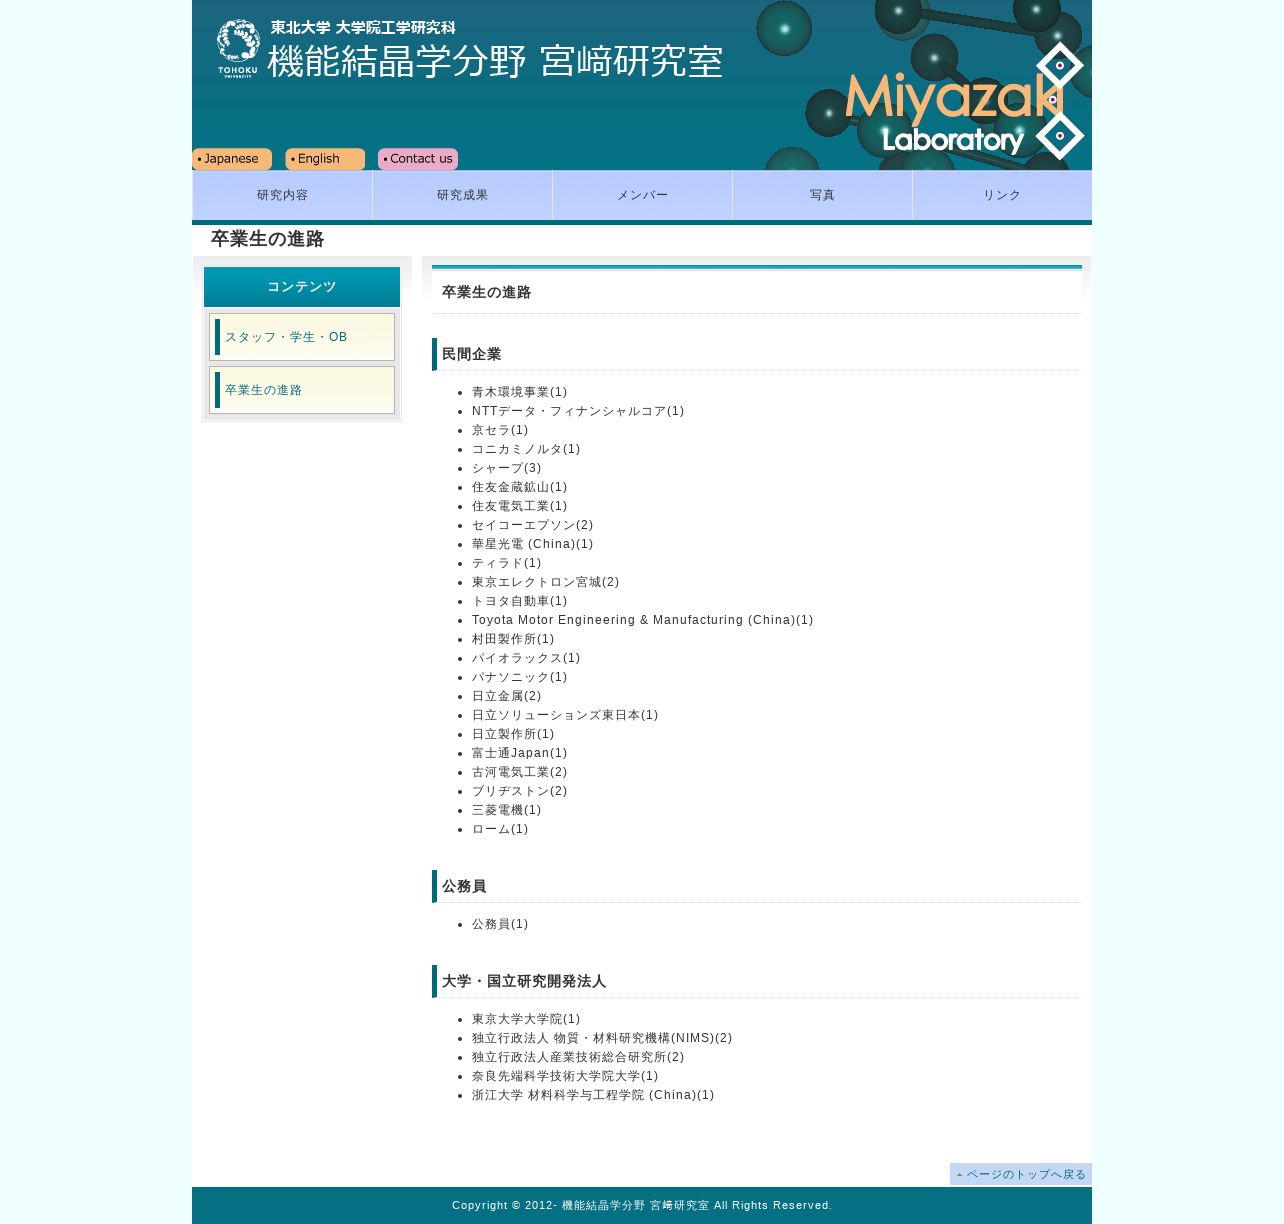1284x1224 pixels.
Task: Open the 研究成果 menu
Action: [x=462, y=195]
